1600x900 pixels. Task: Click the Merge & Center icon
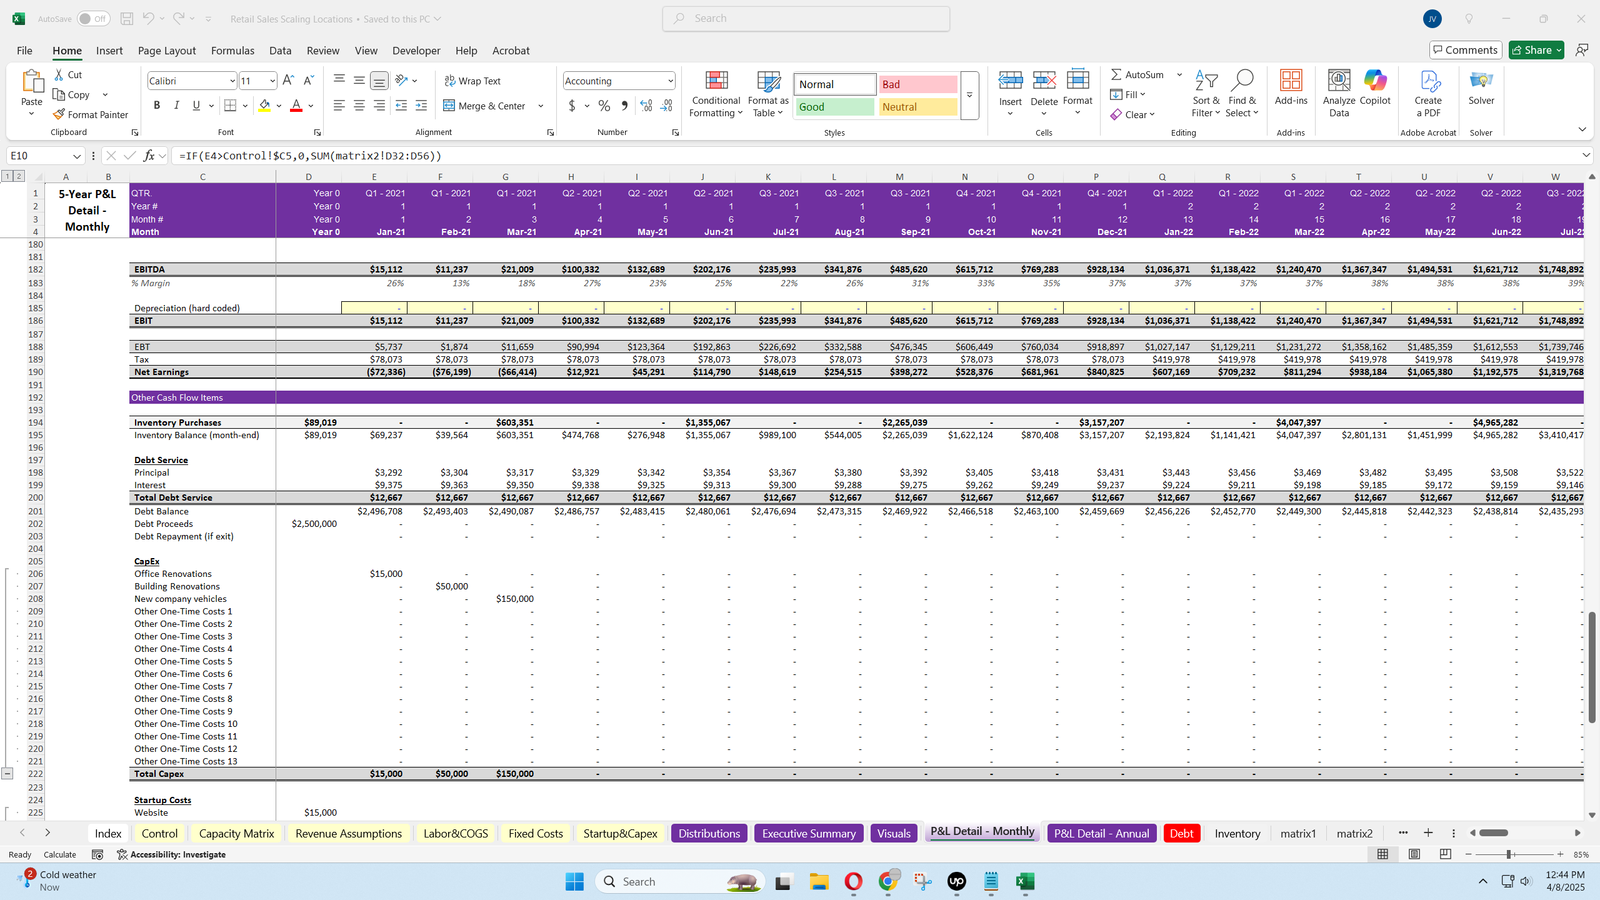449,106
